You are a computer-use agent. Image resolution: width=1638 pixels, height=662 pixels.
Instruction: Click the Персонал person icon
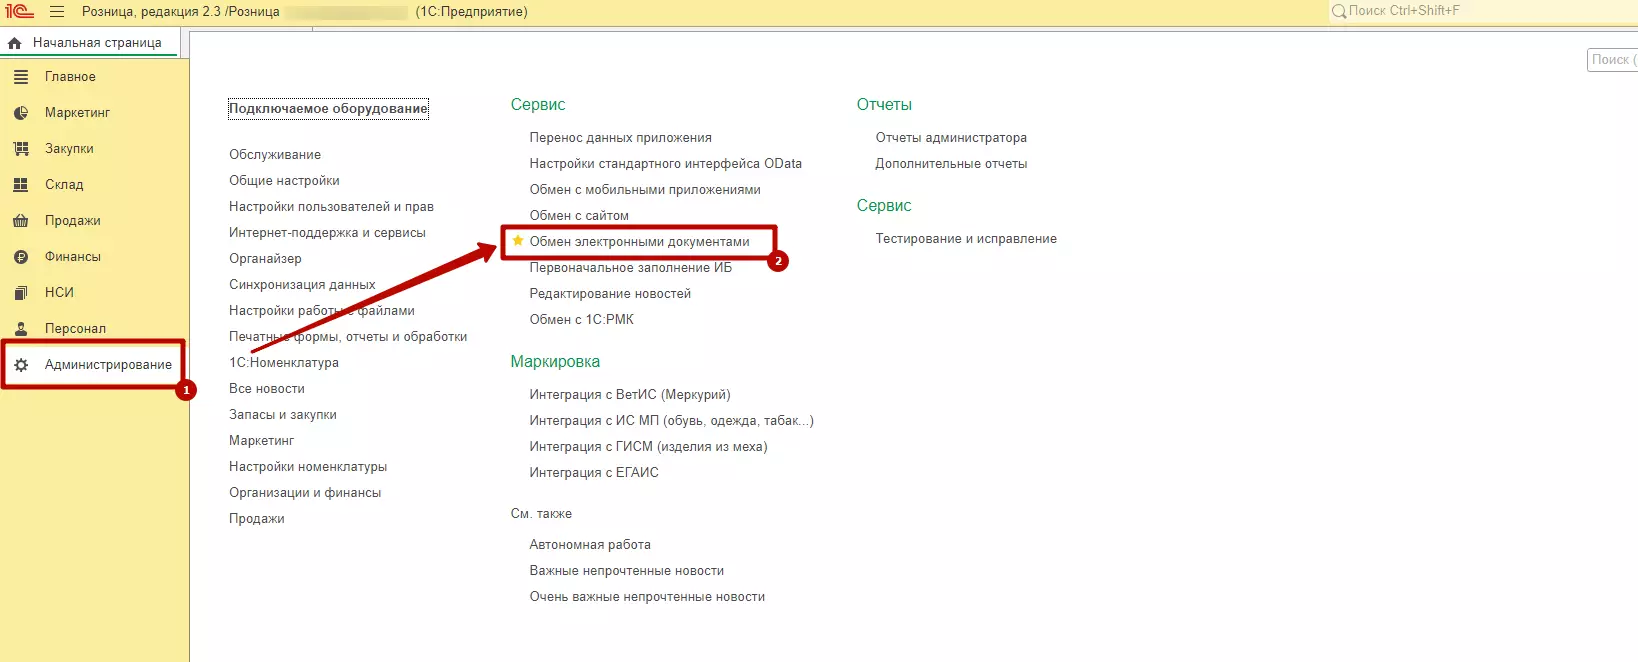coord(21,329)
